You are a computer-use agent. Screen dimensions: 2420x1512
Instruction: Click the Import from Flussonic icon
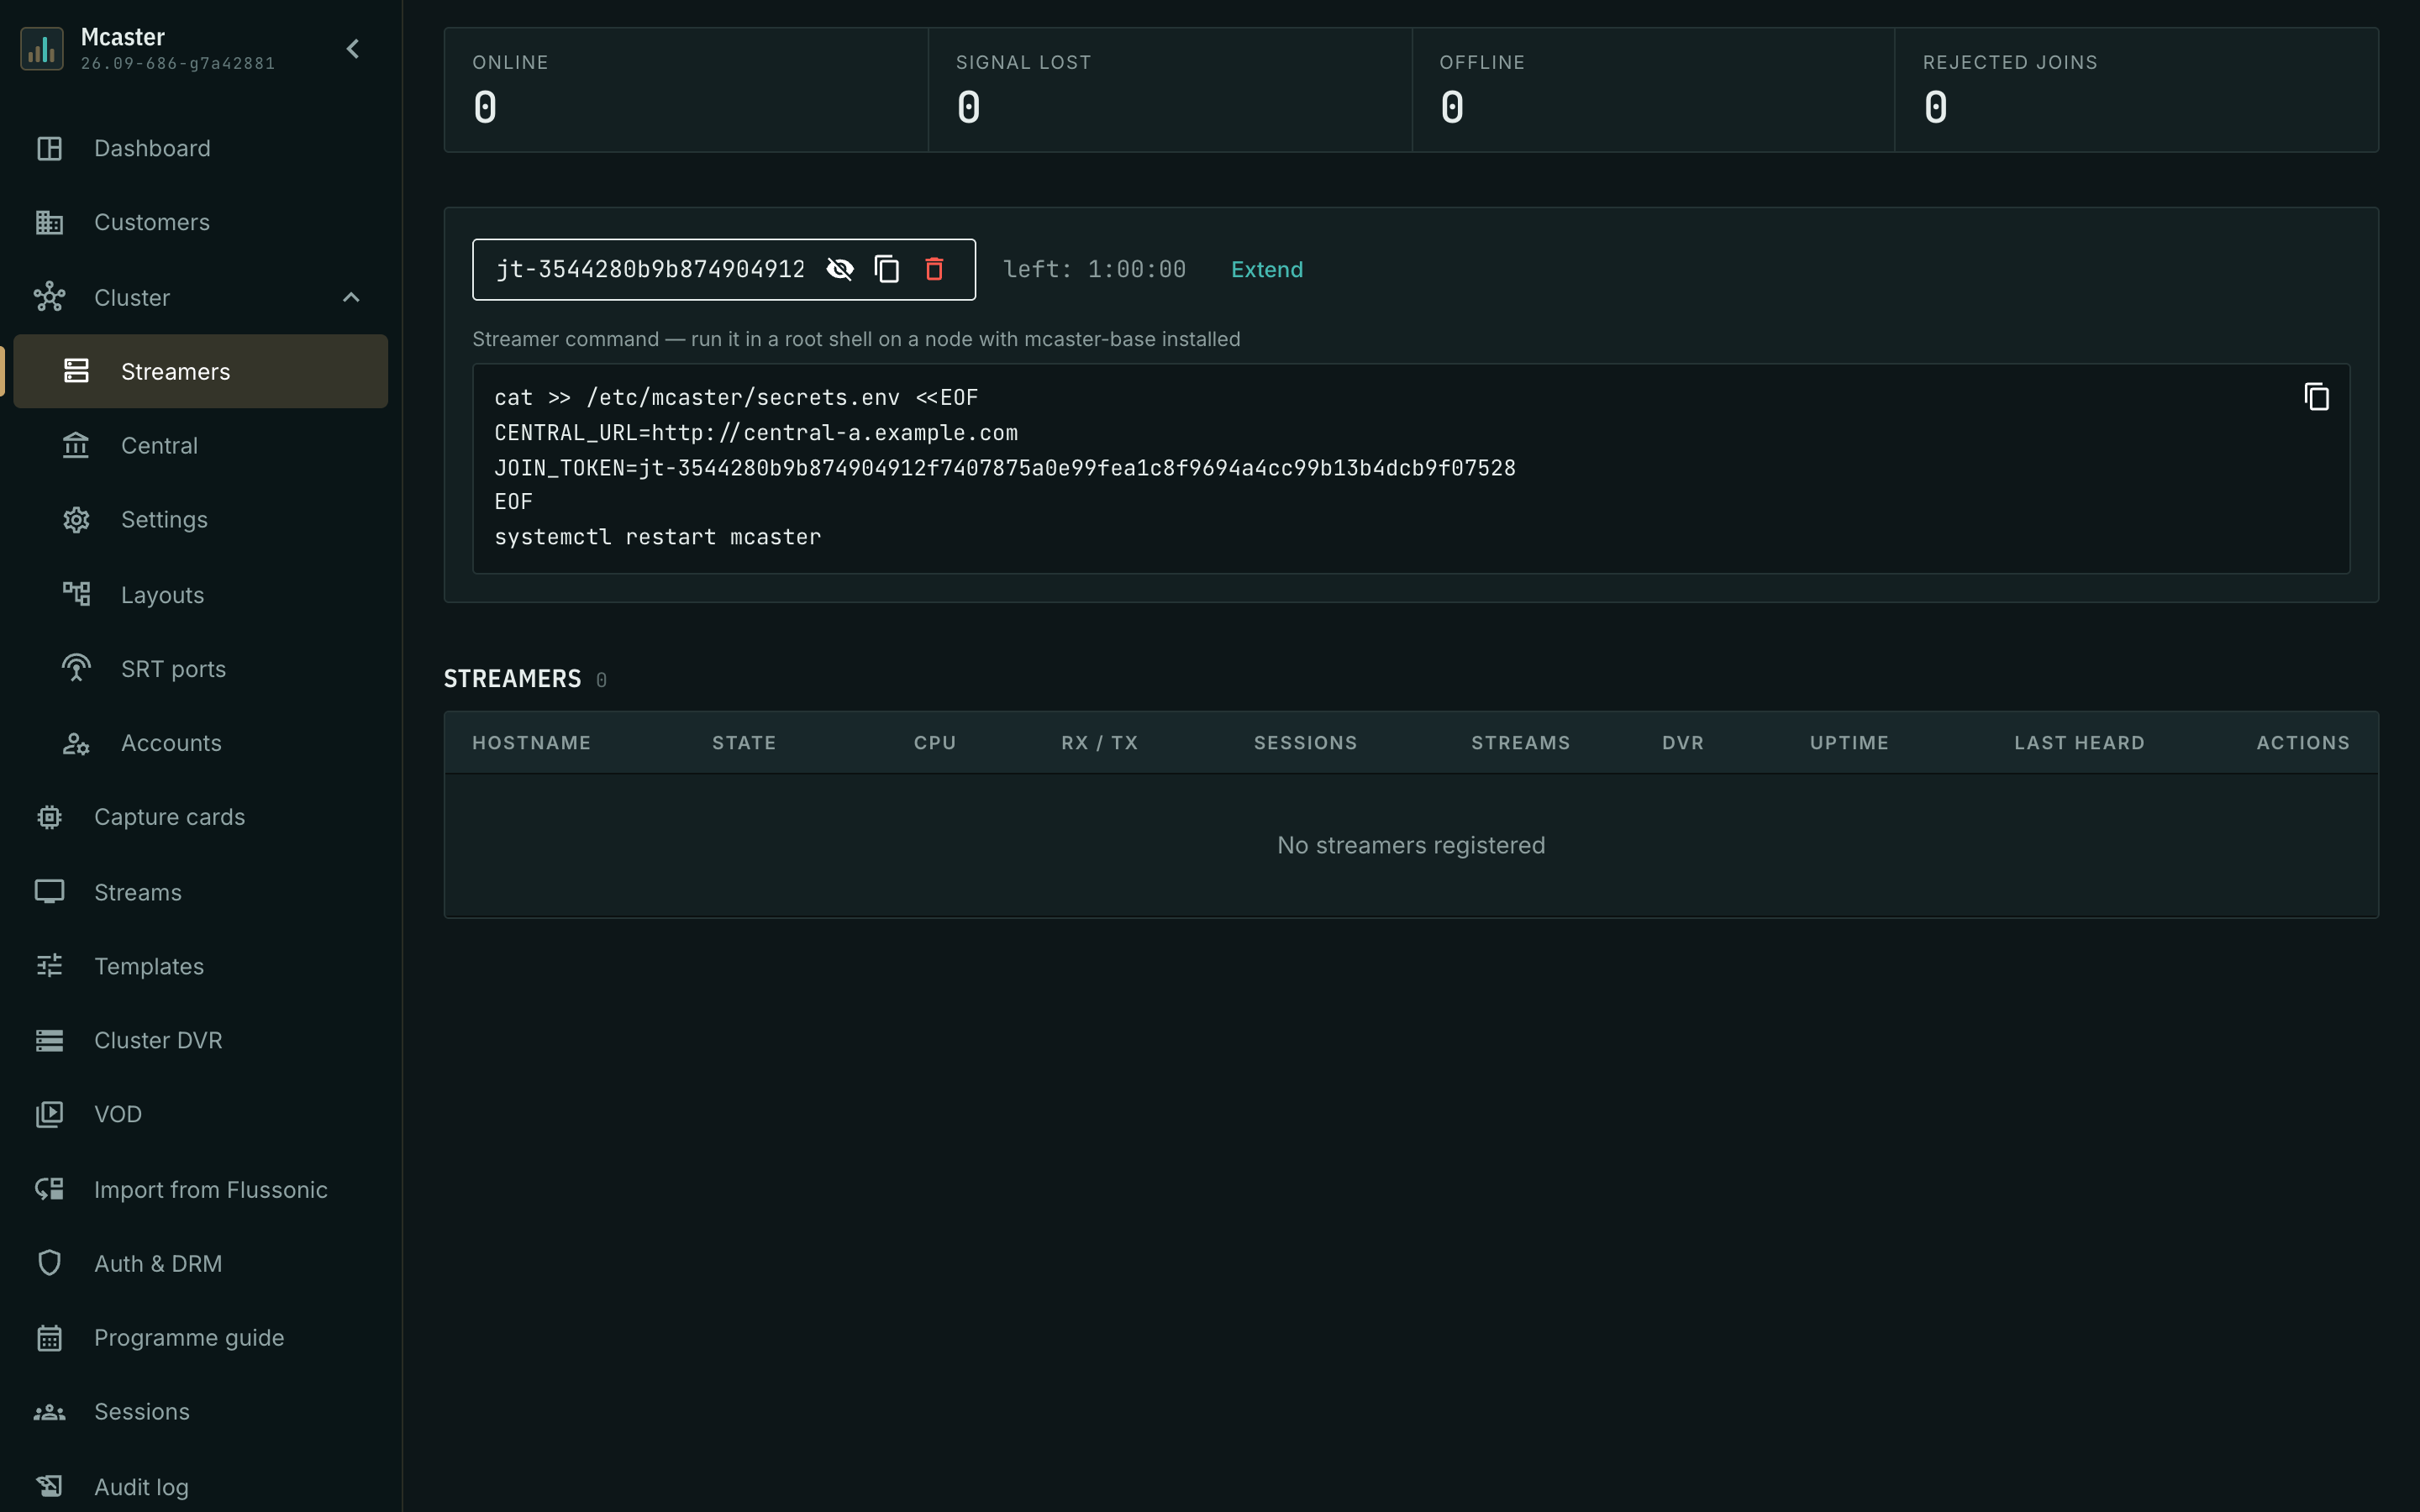click(x=49, y=1189)
